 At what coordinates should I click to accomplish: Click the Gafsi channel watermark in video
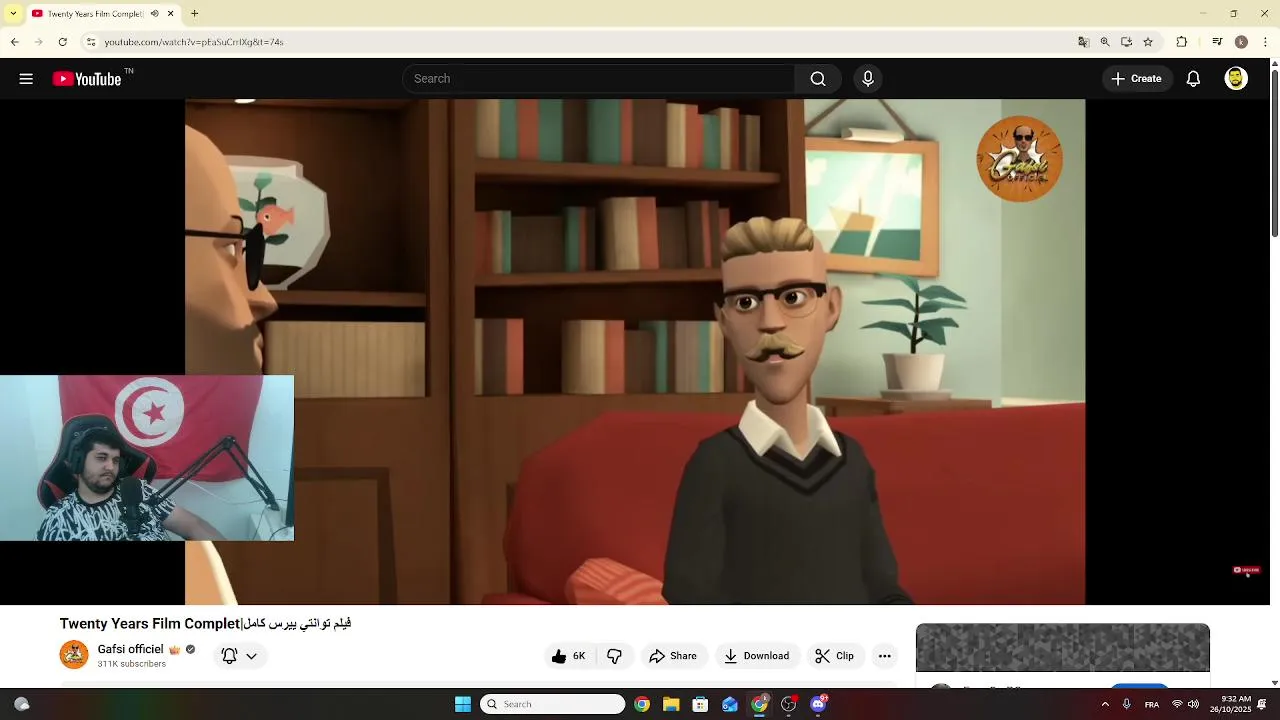point(1019,159)
